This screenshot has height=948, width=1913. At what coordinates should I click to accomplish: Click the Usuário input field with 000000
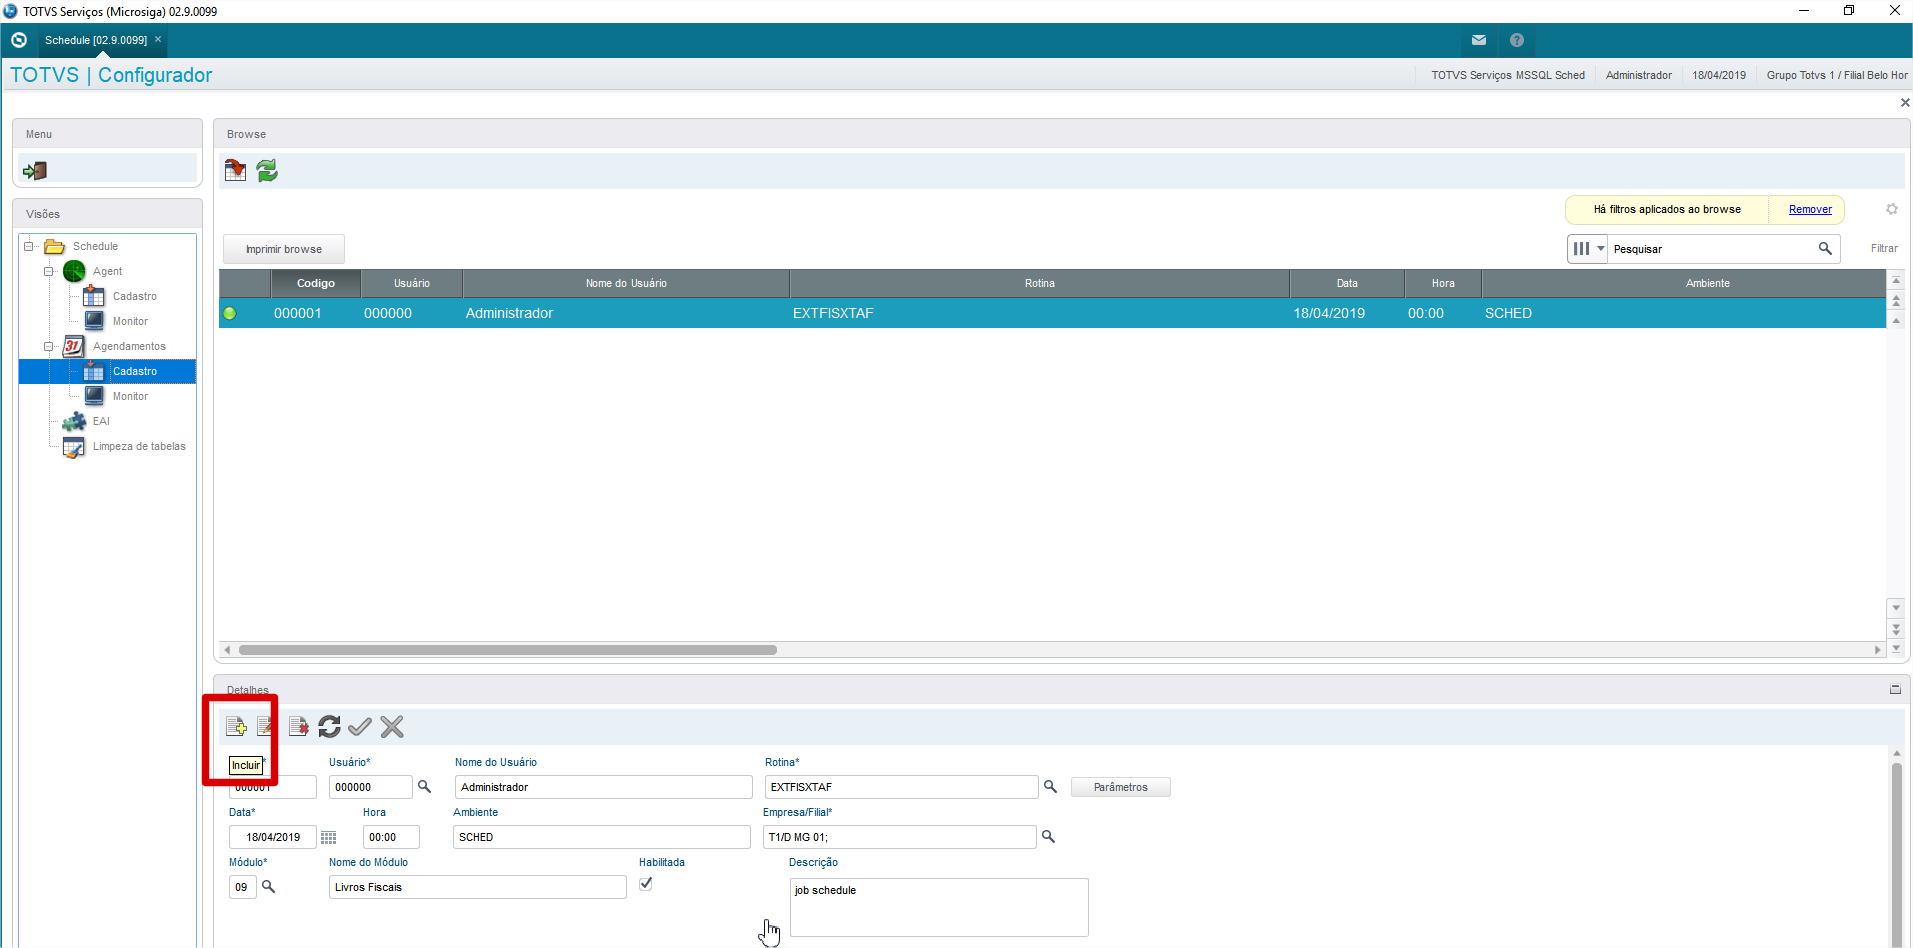(370, 787)
